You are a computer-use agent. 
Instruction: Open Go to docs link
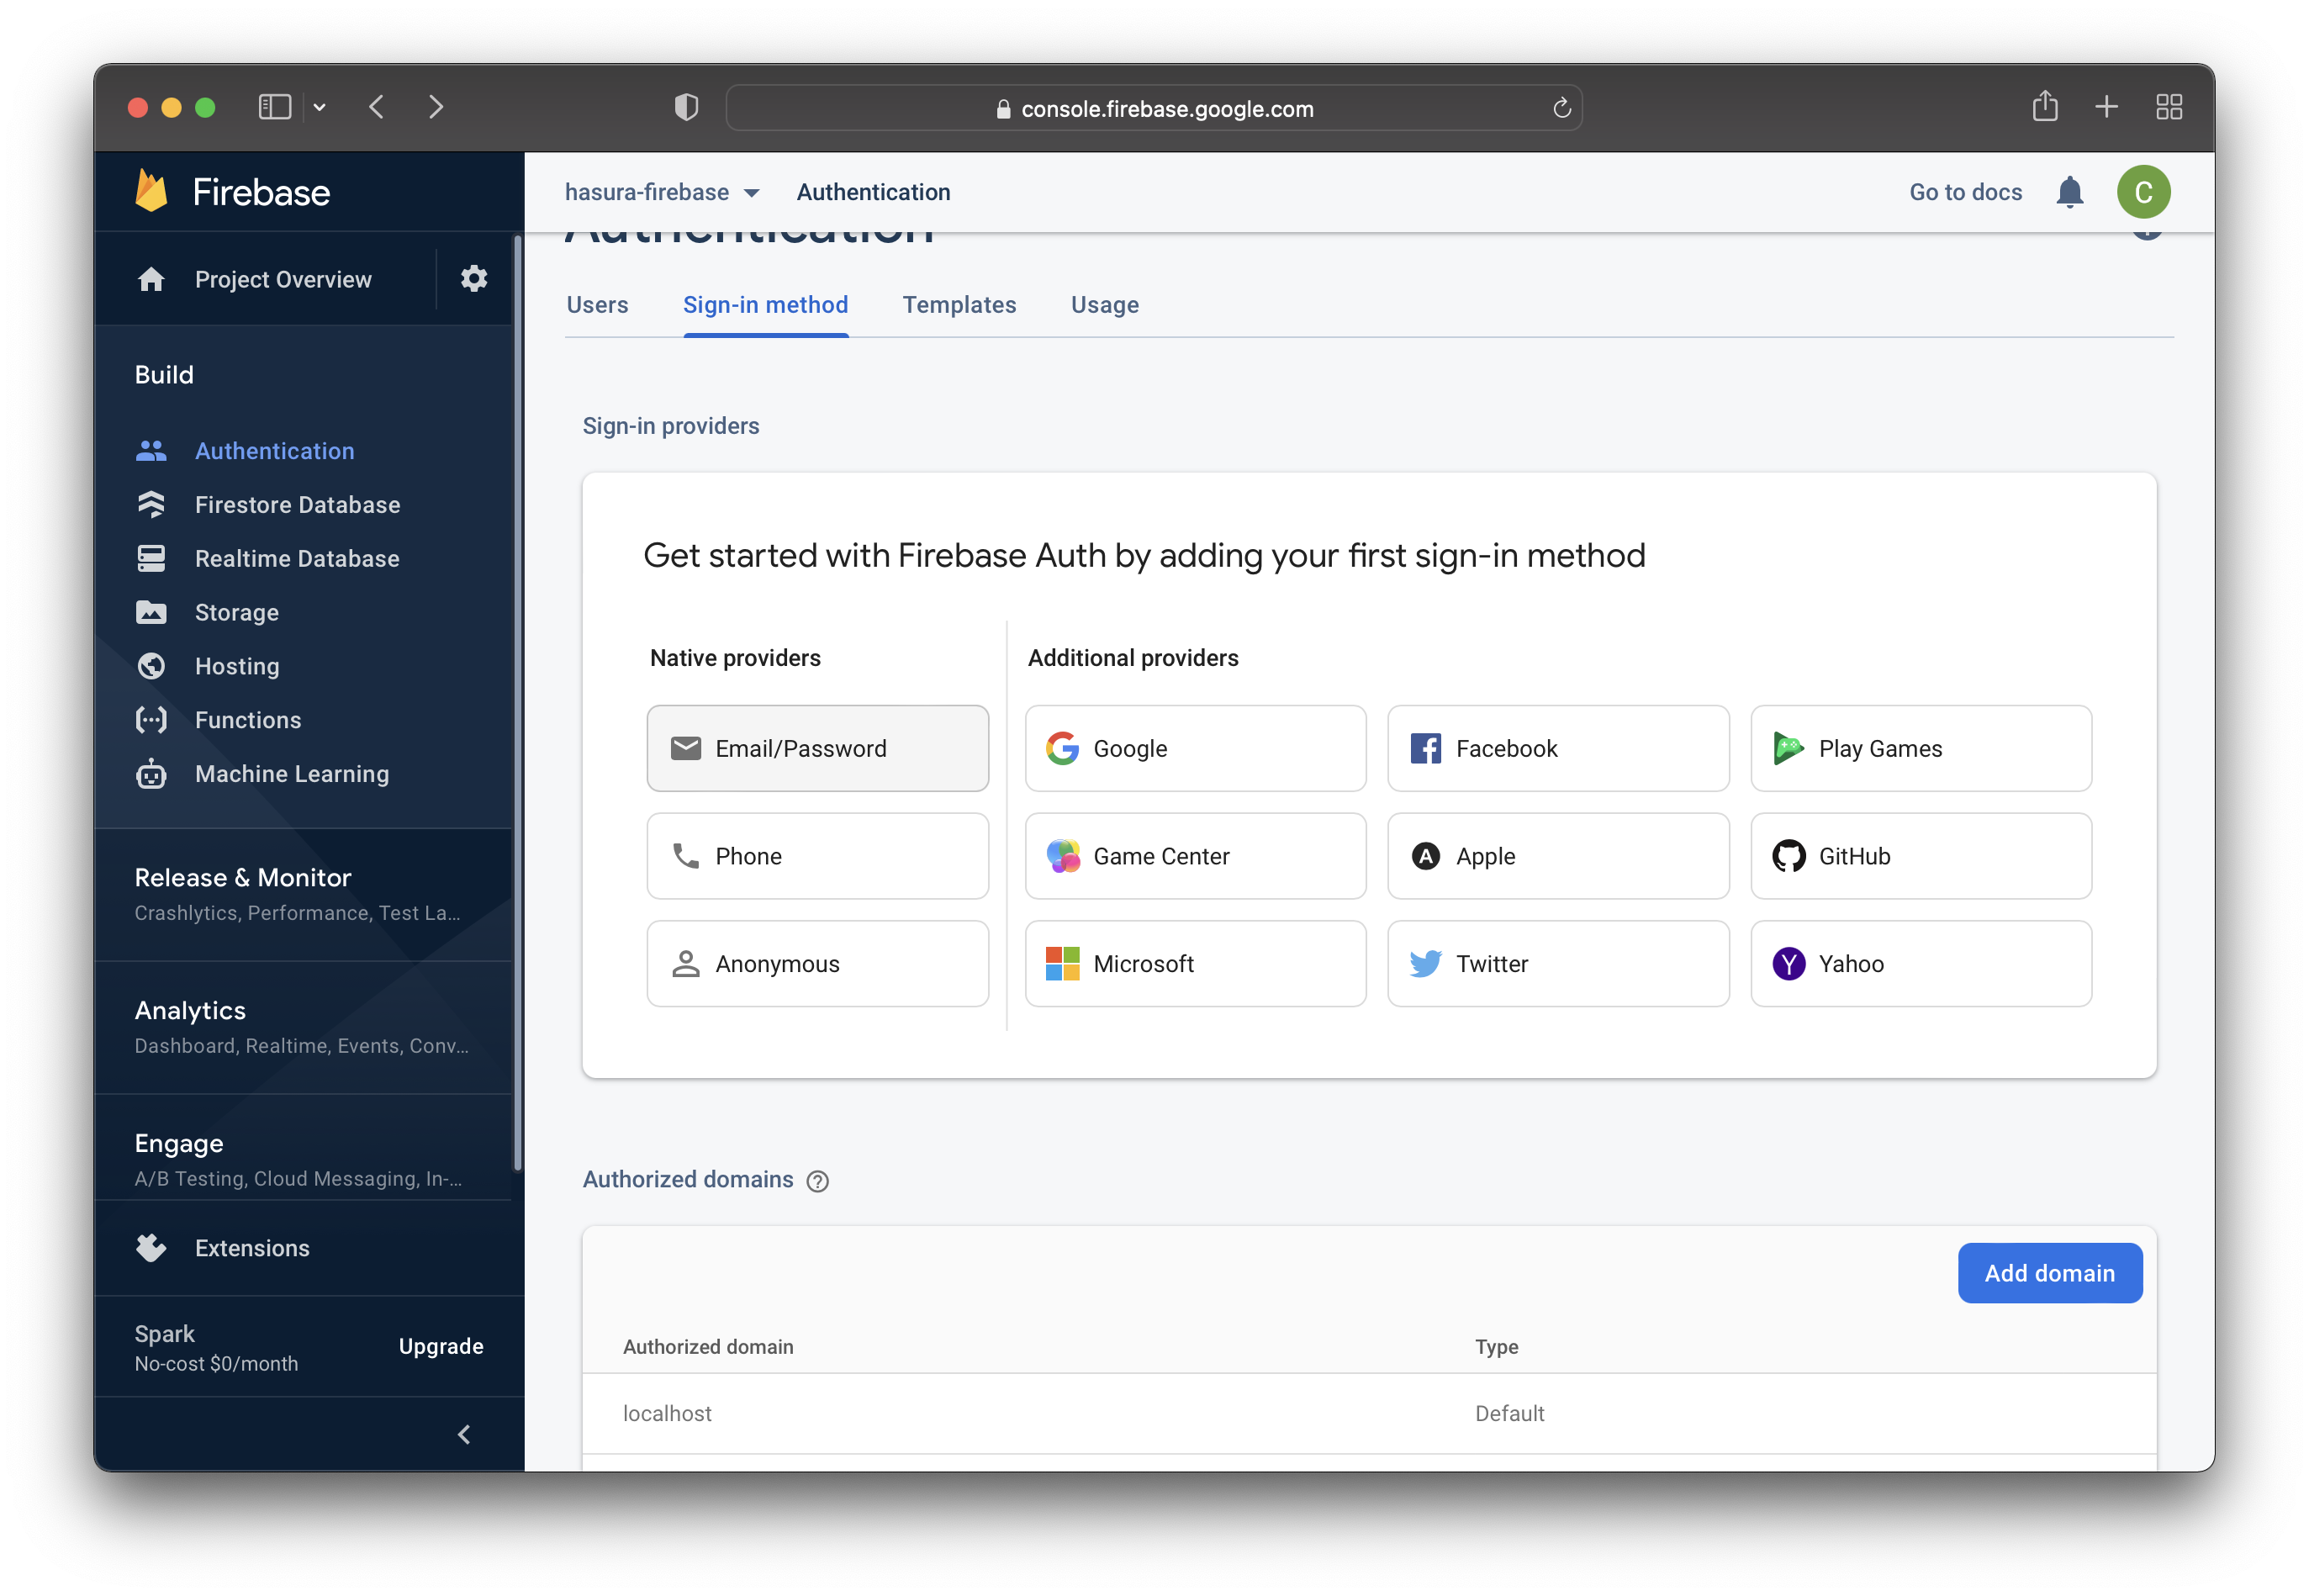coord(1965,192)
